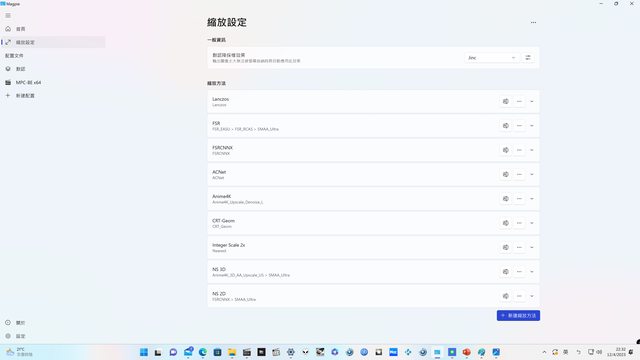Open Microsoft Edge from the taskbar
This screenshot has width=640, height=360.
[202, 352]
